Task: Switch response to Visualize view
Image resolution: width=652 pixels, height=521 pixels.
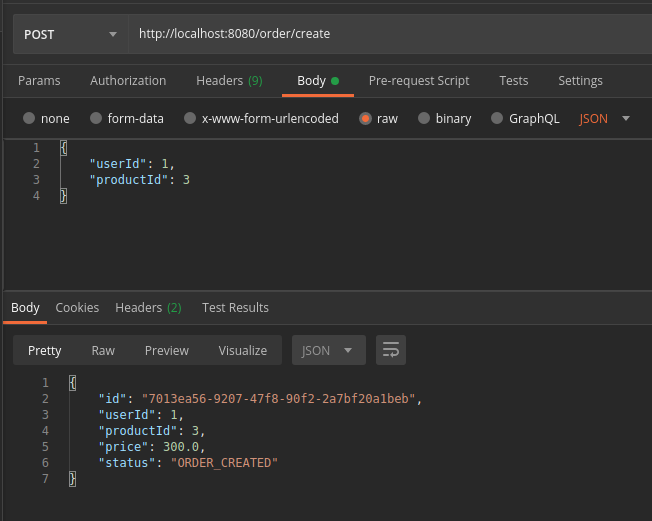Action: coord(243,350)
